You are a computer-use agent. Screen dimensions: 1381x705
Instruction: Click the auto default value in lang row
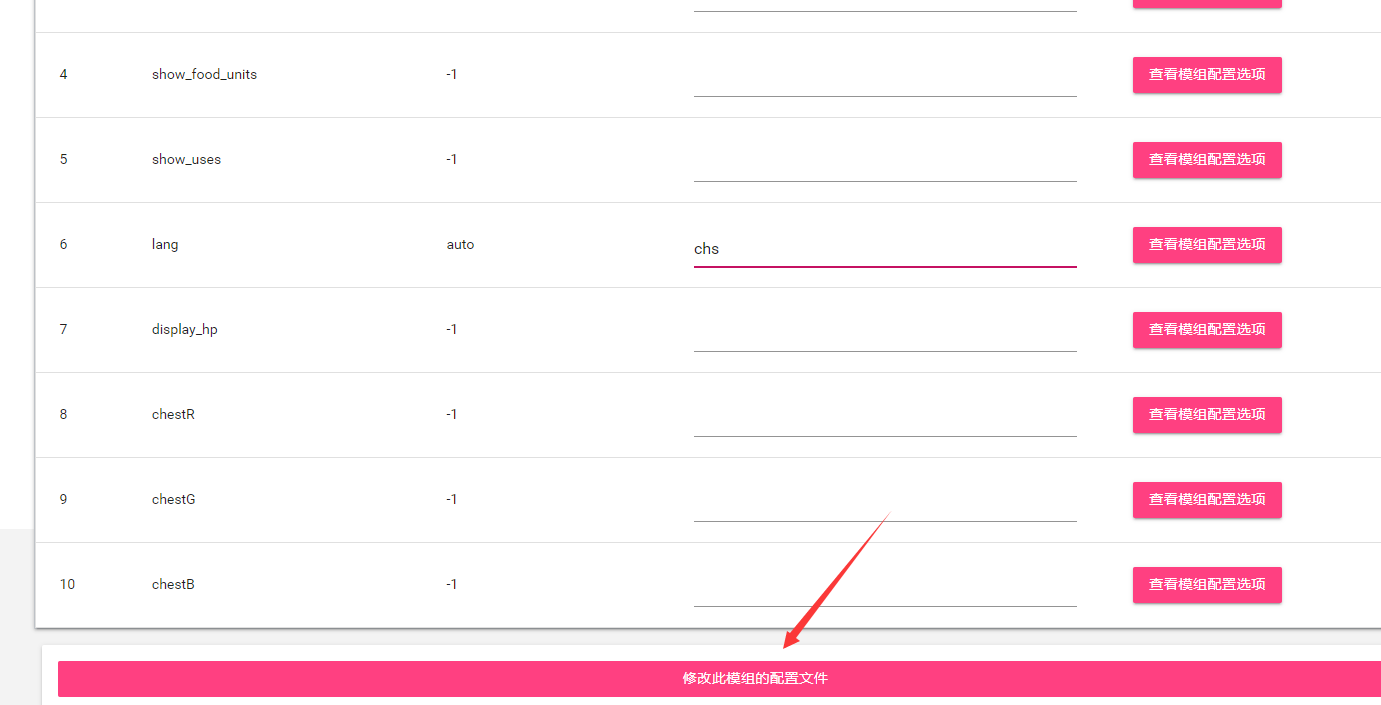(460, 244)
